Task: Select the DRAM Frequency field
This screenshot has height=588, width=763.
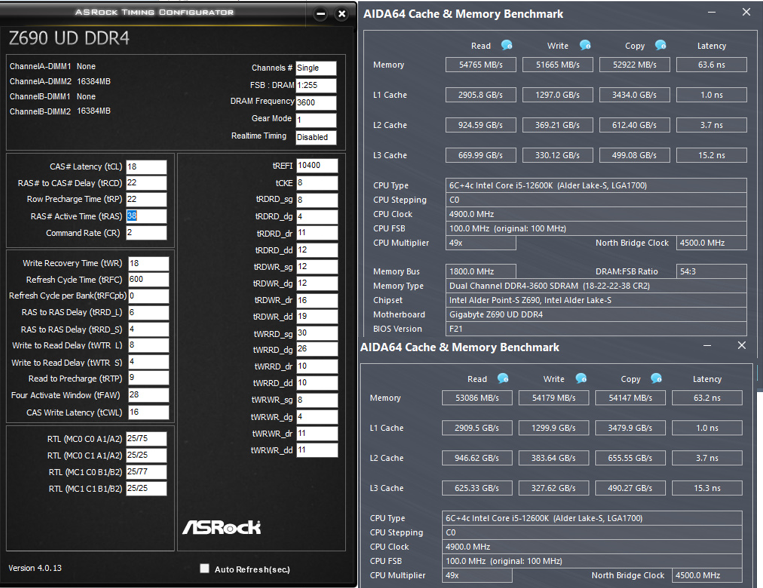Action: pyautogui.click(x=316, y=103)
